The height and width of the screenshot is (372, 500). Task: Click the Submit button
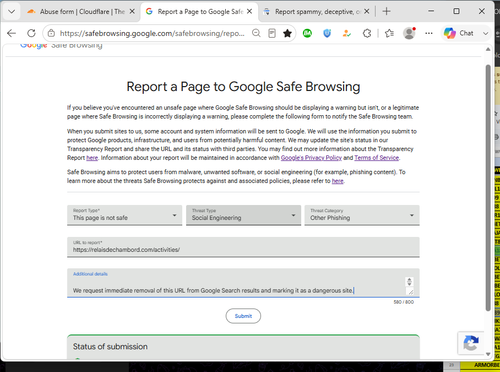coord(243,316)
